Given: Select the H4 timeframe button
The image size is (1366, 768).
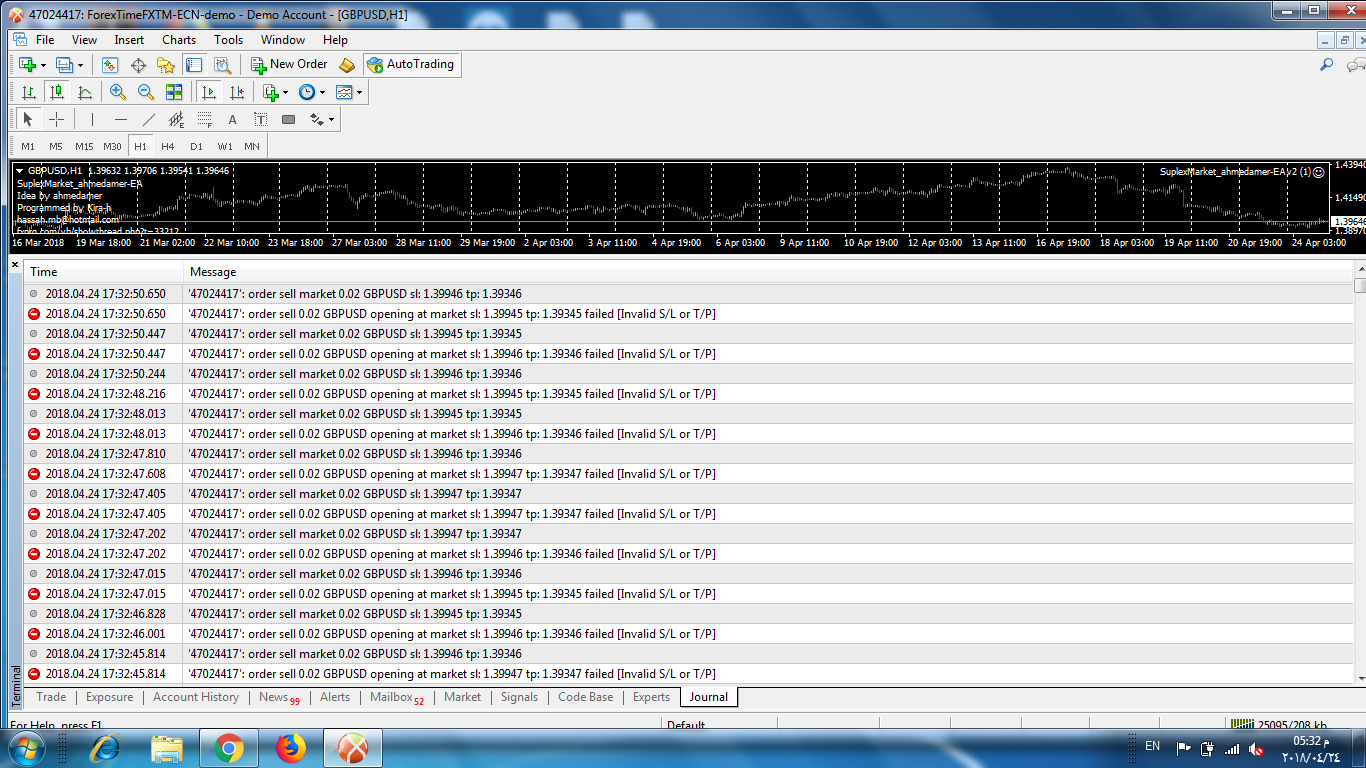Looking at the screenshot, I should tap(168, 146).
